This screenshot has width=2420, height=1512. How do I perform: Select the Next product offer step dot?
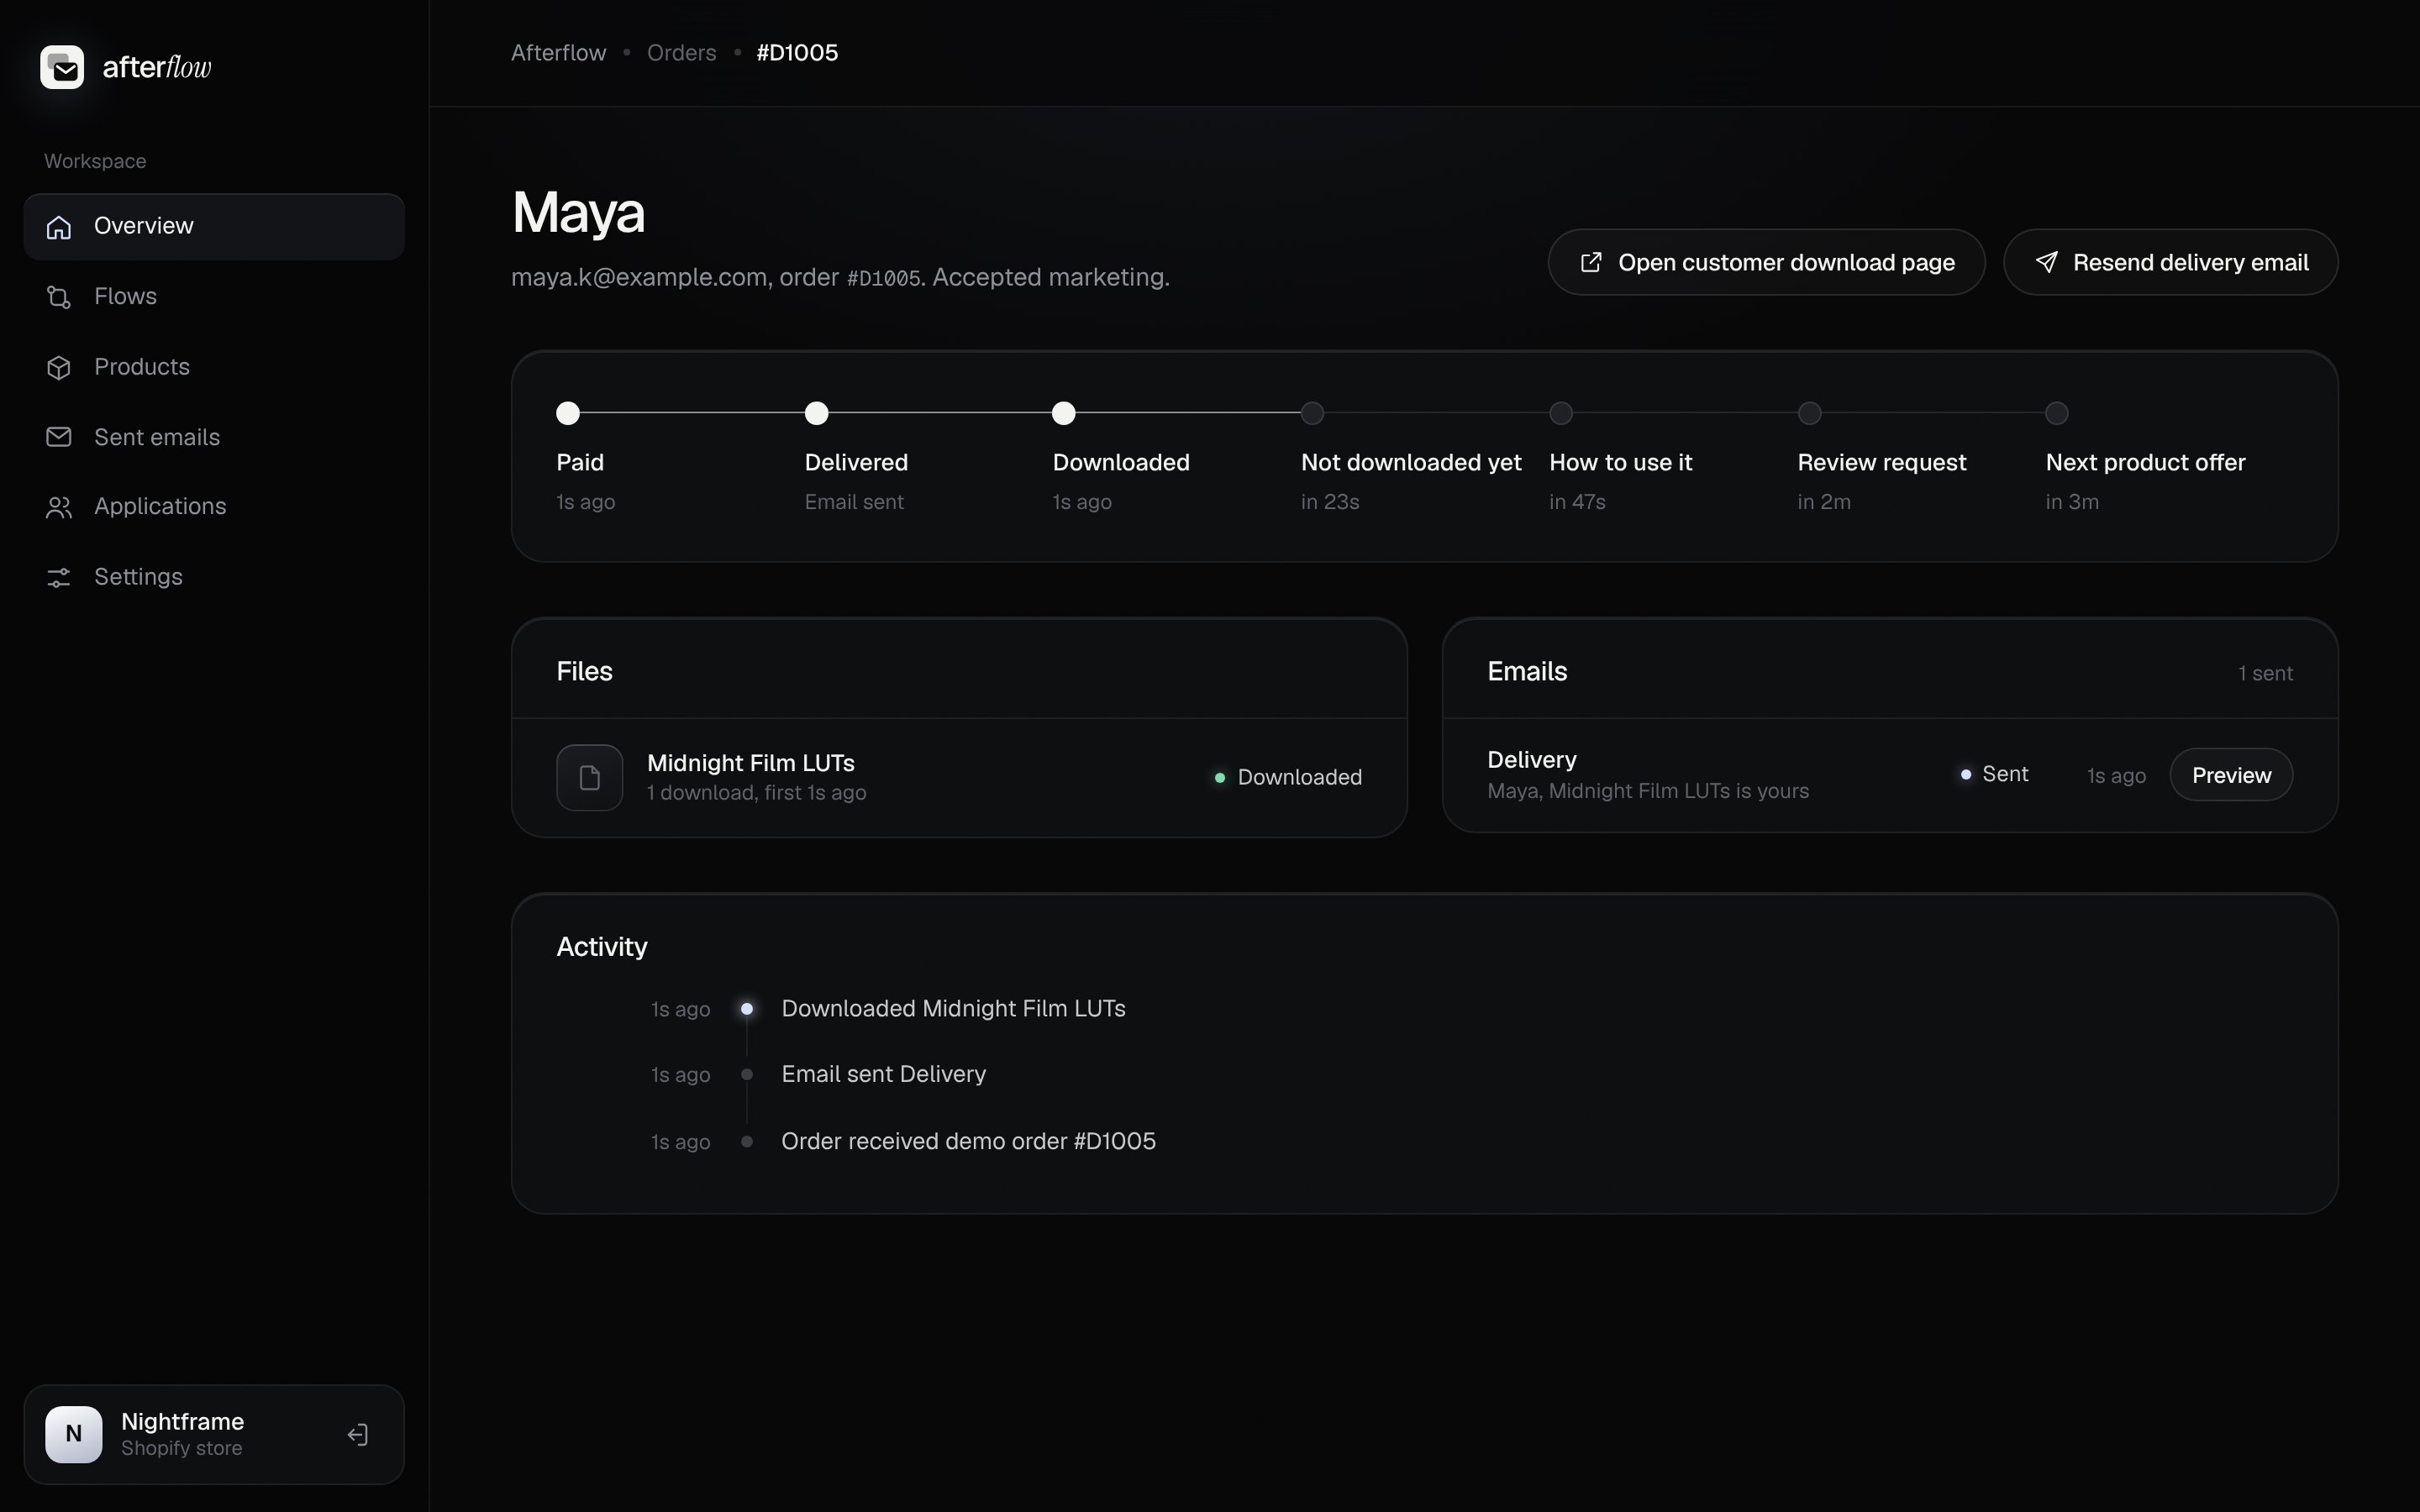tap(2057, 413)
